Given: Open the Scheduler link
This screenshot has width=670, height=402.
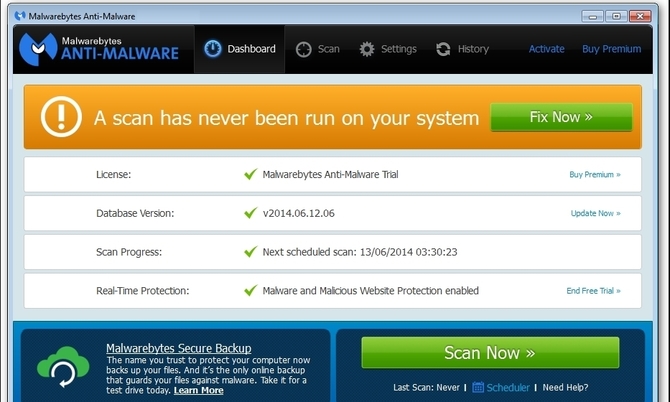Looking at the screenshot, I should pos(508,387).
